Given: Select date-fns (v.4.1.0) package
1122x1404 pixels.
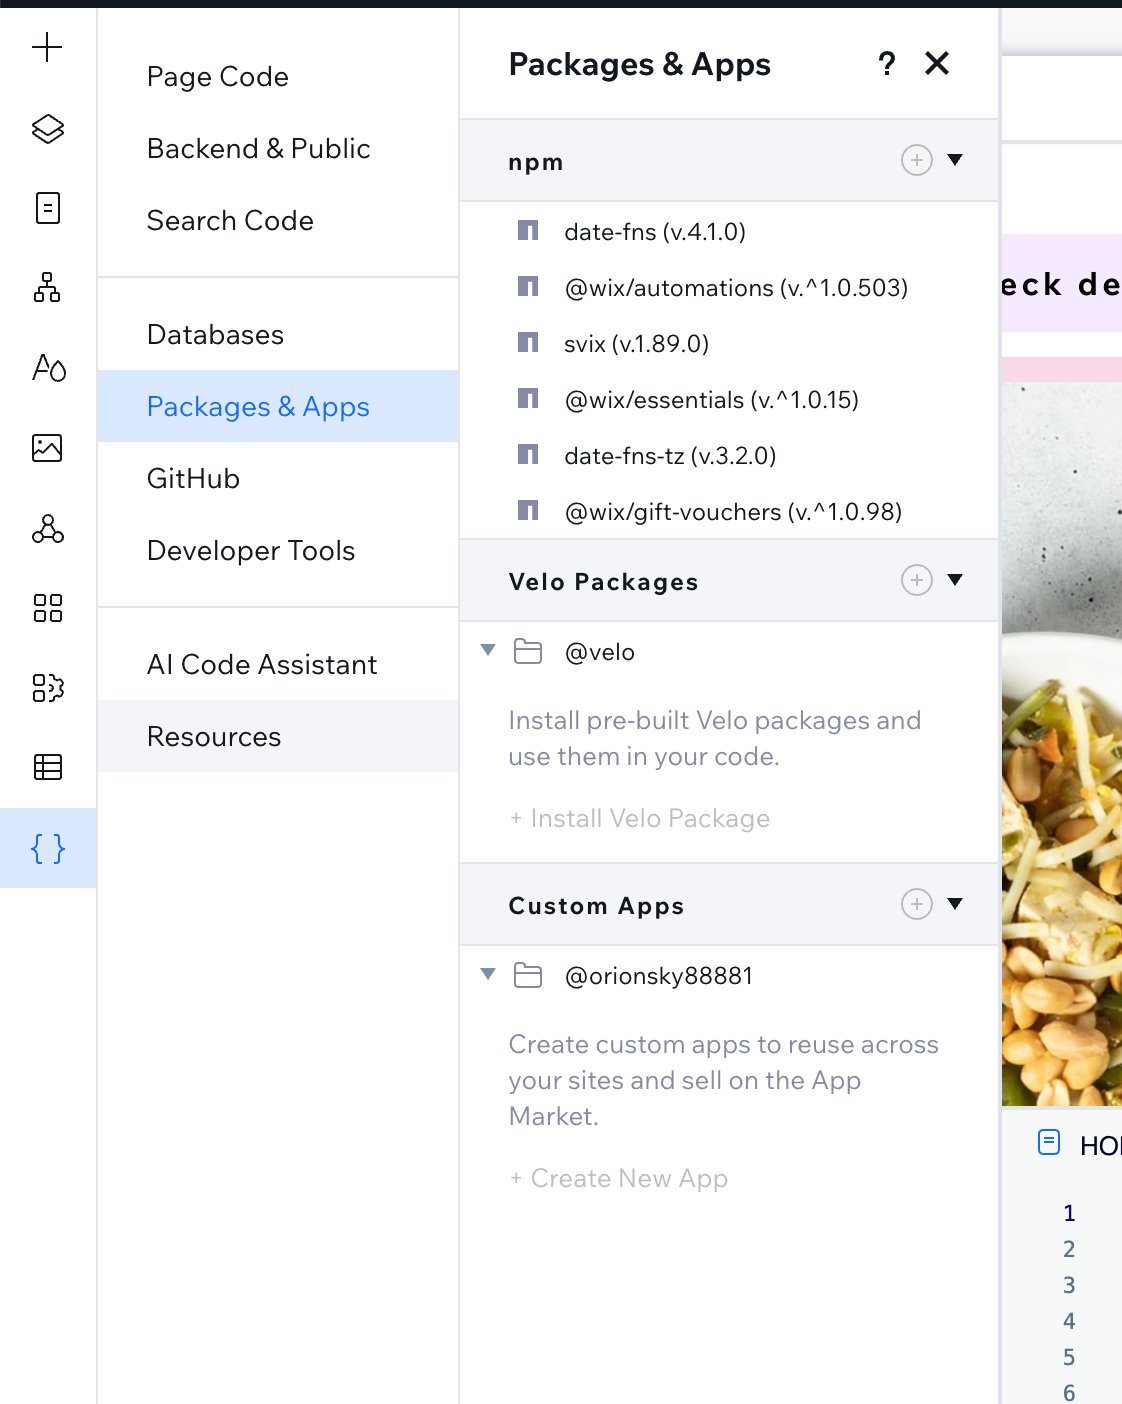Looking at the screenshot, I should pos(729,232).
